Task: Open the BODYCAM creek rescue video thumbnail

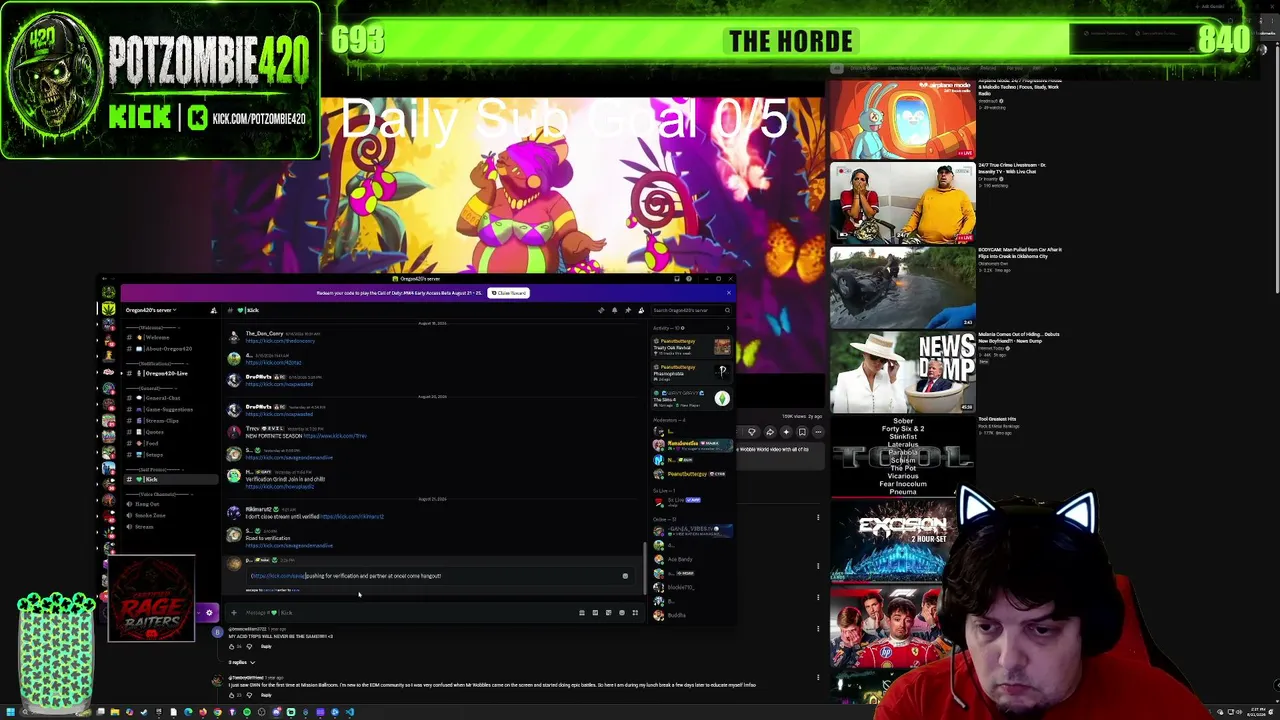Action: click(x=902, y=288)
